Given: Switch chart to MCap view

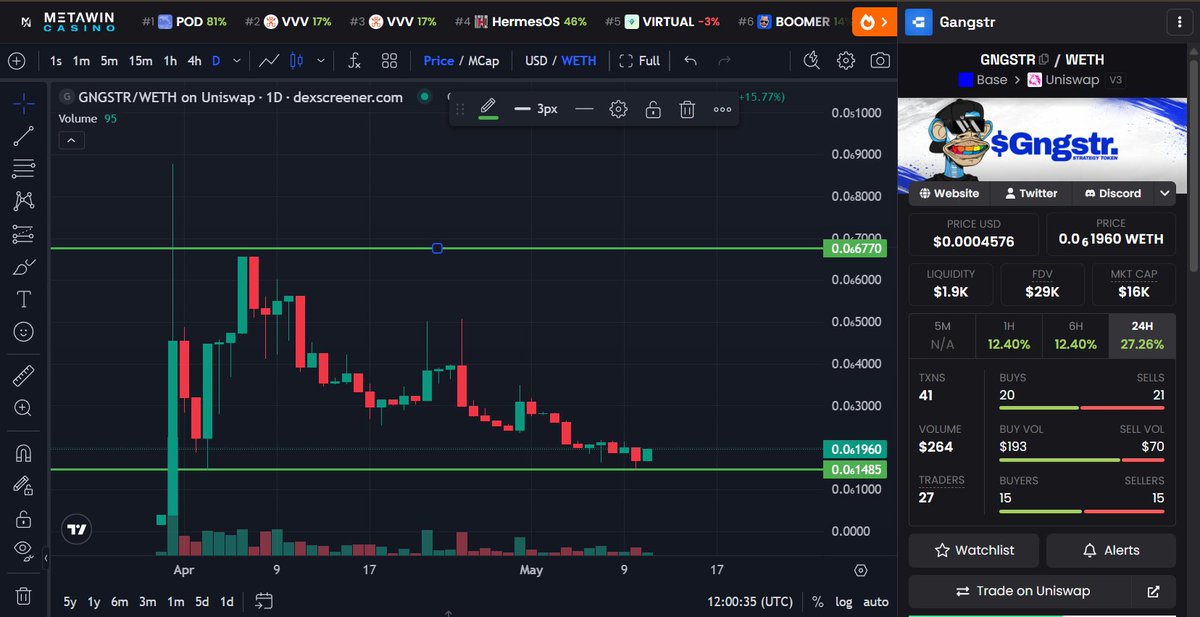Looking at the screenshot, I should 484,60.
